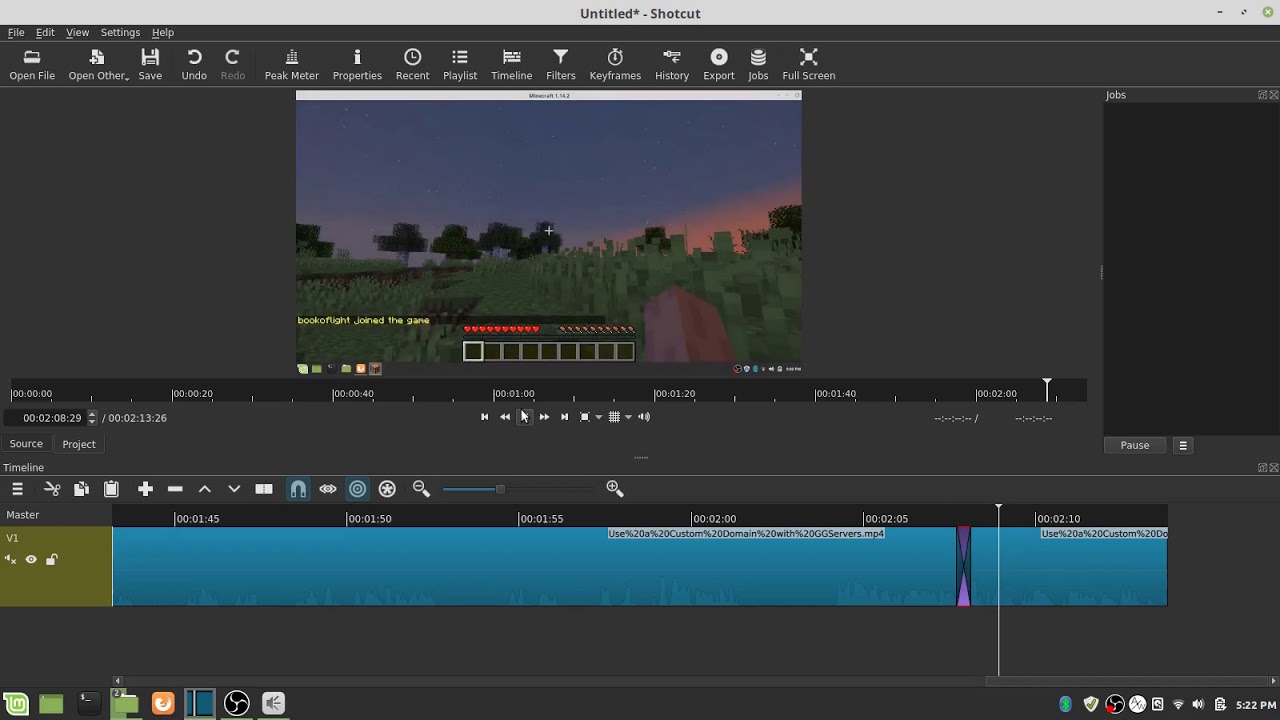Click the Pause button in Jobs
This screenshot has height=720, width=1280.
1135,445
